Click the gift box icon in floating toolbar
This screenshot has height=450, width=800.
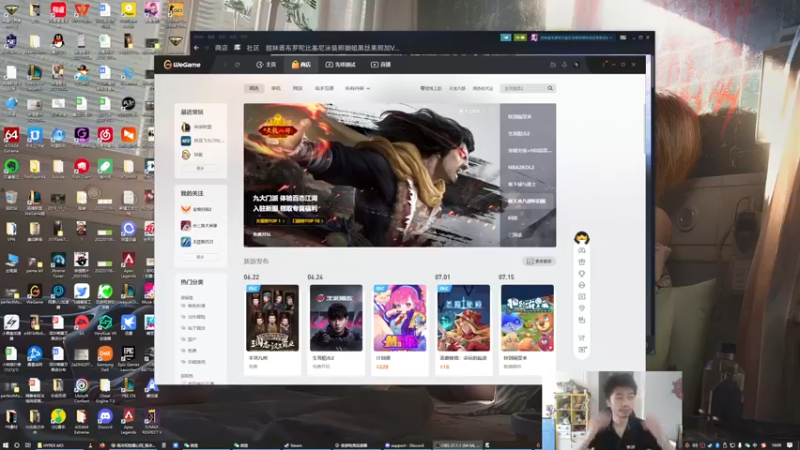click(x=582, y=262)
